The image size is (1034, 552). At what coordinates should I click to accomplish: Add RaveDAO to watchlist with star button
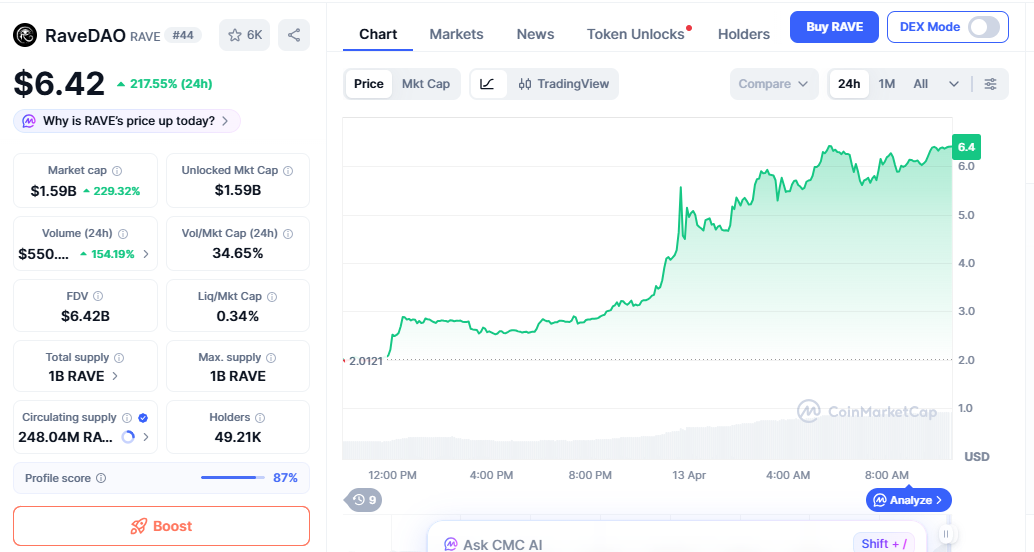tap(245, 35)
